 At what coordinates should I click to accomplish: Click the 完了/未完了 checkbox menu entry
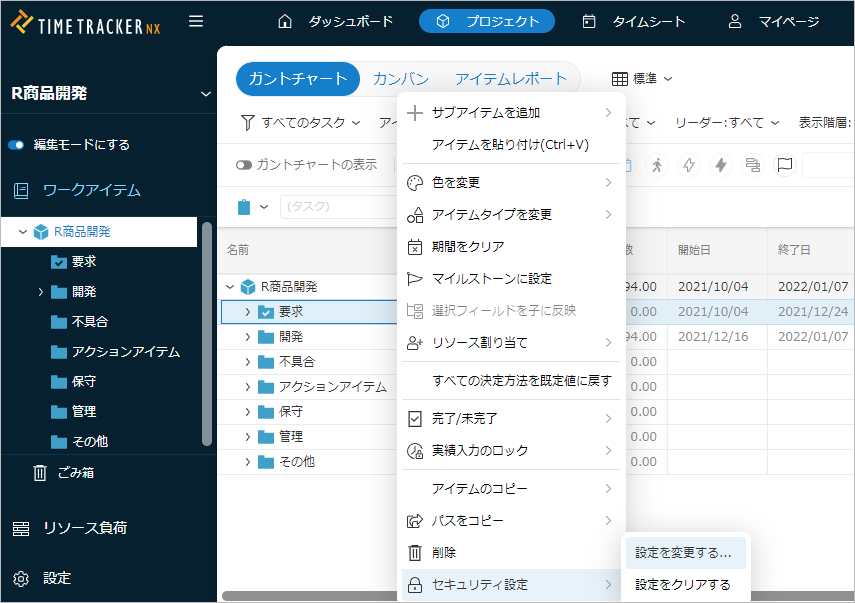(x=464, y=418)
